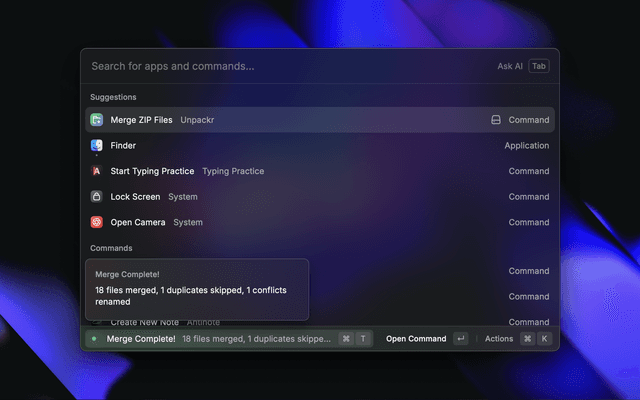Click the green status dot in the bottom bar
The image size is (640, 400).
[94, 339]
